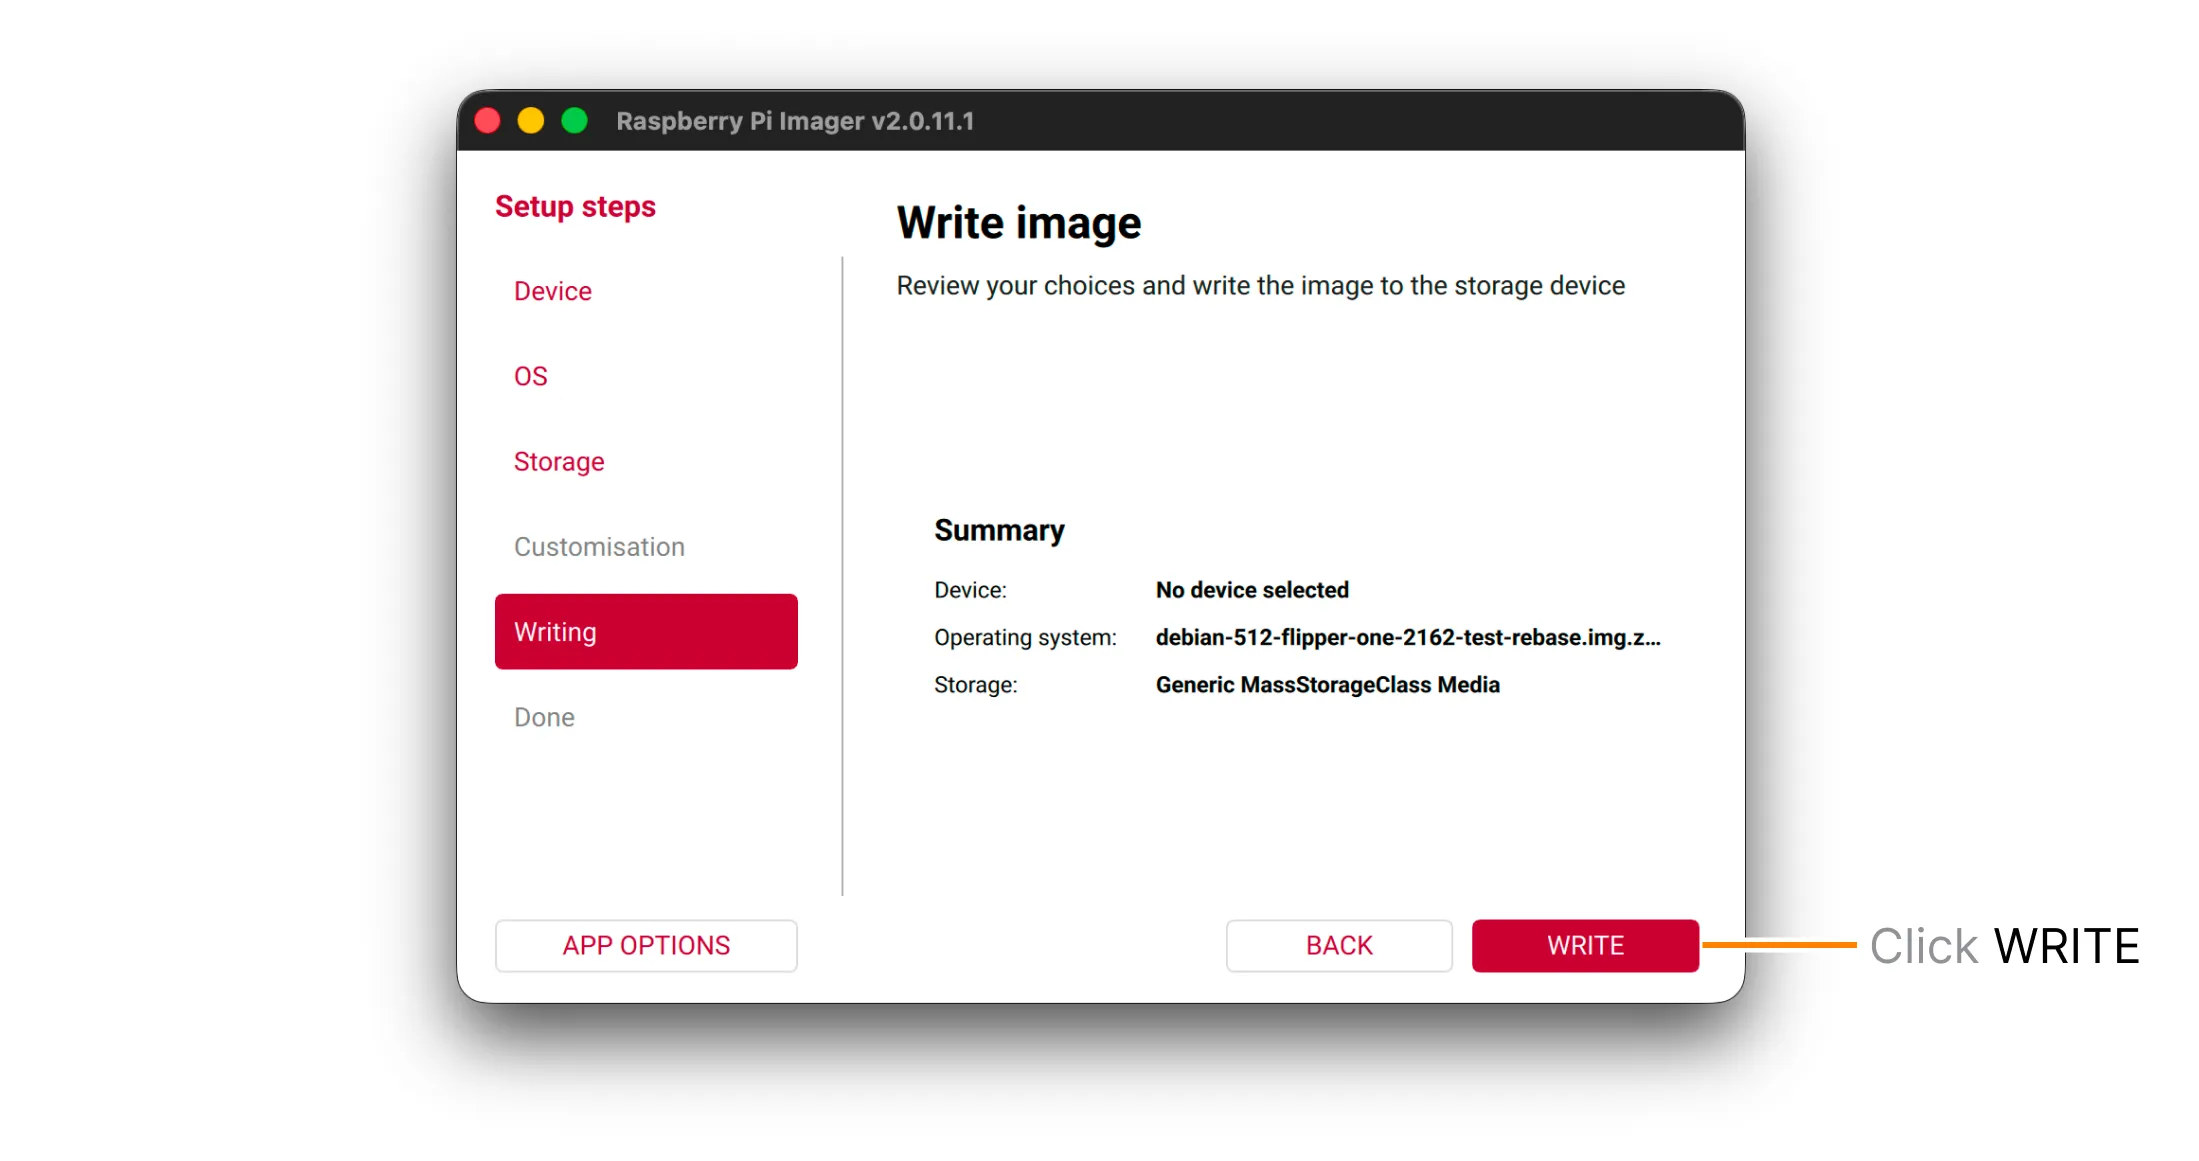The width and height of the screenshot is (2199, 1161).
Task: Click the 'Setup steps' heading
Action: pyautogui.click(x=575, y=207)
